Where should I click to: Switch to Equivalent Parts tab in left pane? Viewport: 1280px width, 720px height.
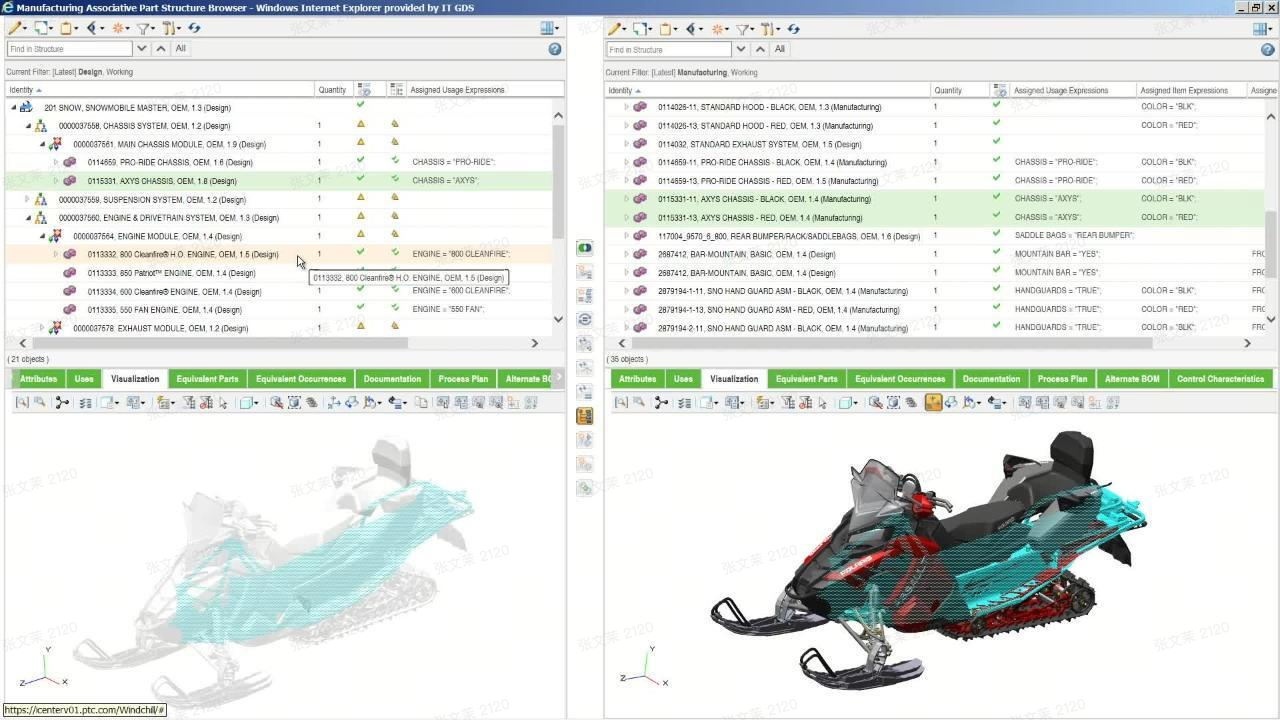point(207,379)
